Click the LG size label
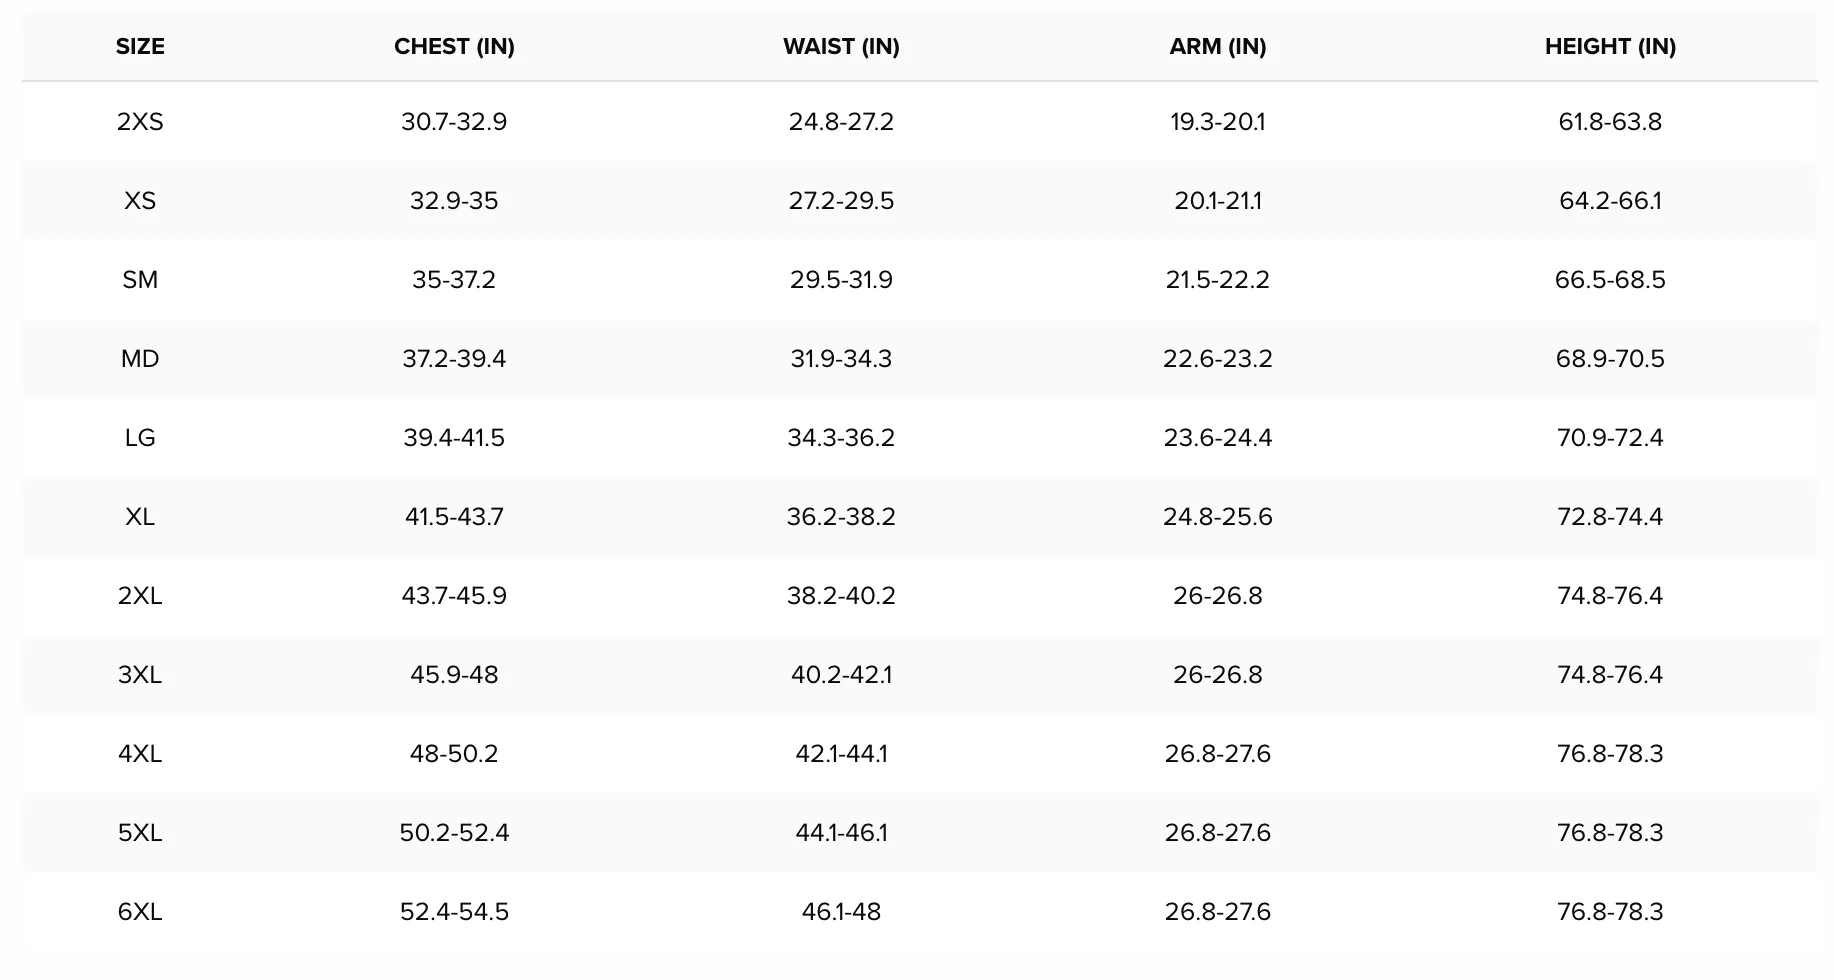The height and width of the screenshot is (980, 1834). (x=140, y=438)
